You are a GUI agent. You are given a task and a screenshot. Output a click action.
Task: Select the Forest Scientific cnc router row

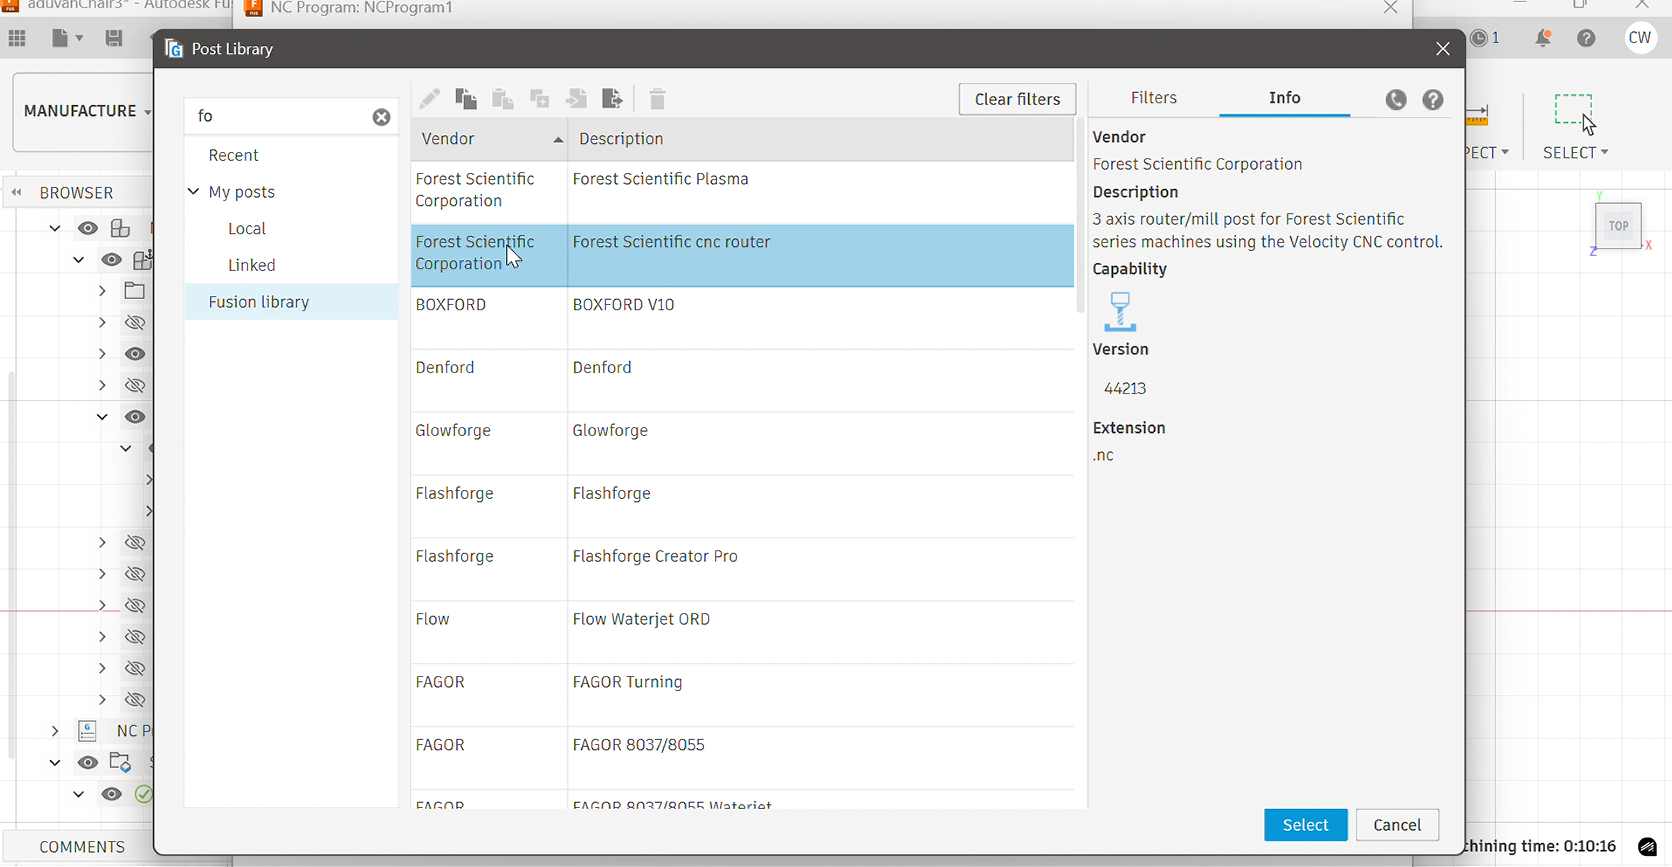point(743,255)
